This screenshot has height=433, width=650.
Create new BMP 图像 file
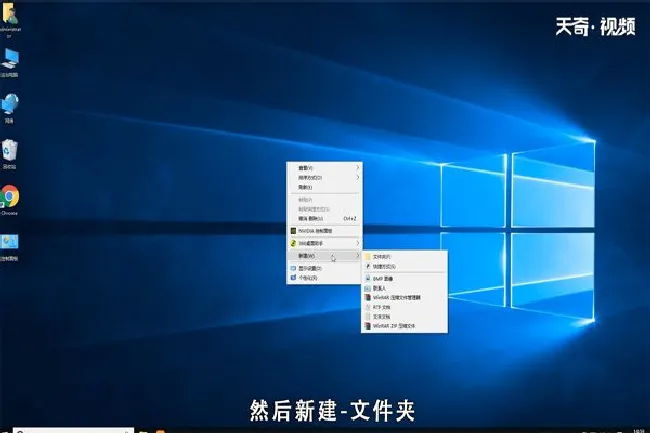click(x=404, y=279)
